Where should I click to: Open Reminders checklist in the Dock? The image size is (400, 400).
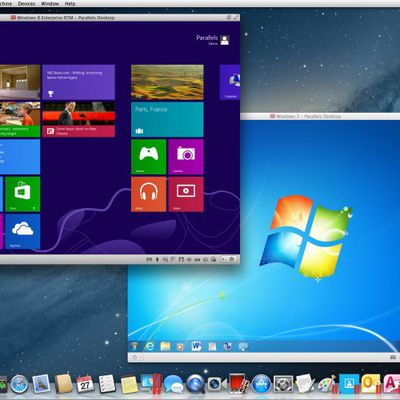(x=107, y=384)
